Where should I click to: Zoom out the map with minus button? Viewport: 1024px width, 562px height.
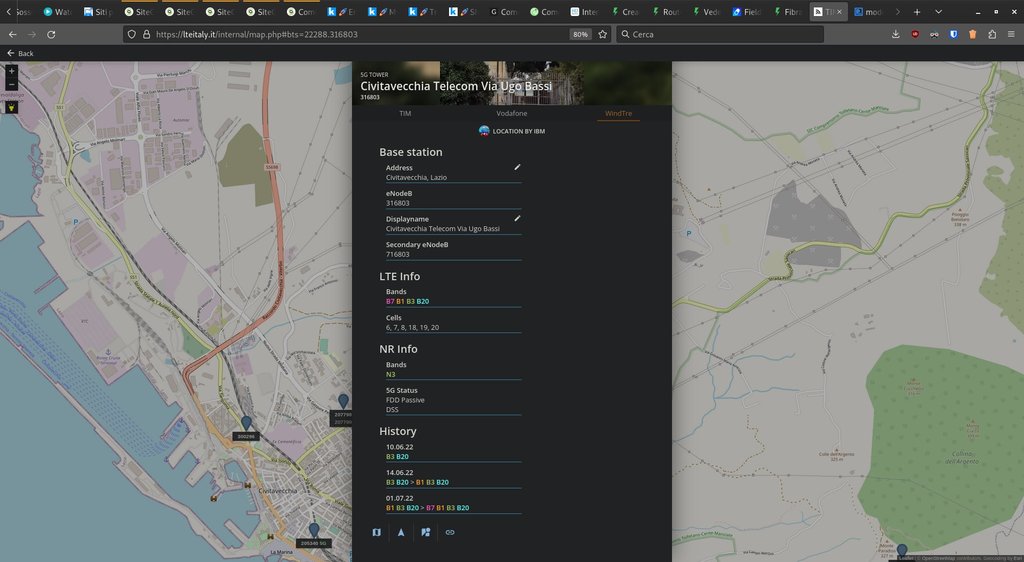pos(11,84)
